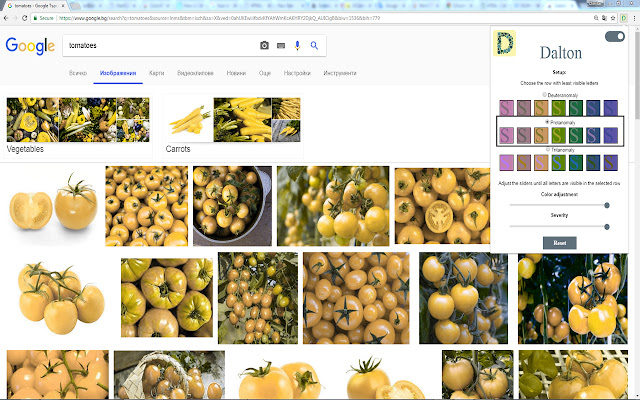This screenshot has width=640, height=400.
Task: Select the Protanomaly radio button
Action: click(547, 122)
